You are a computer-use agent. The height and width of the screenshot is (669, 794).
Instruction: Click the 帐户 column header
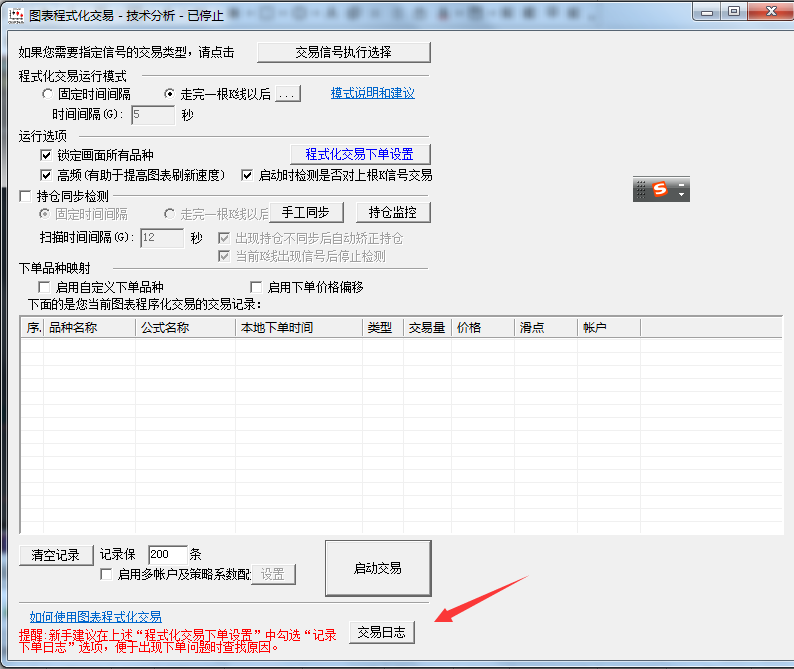click(609, 328)
